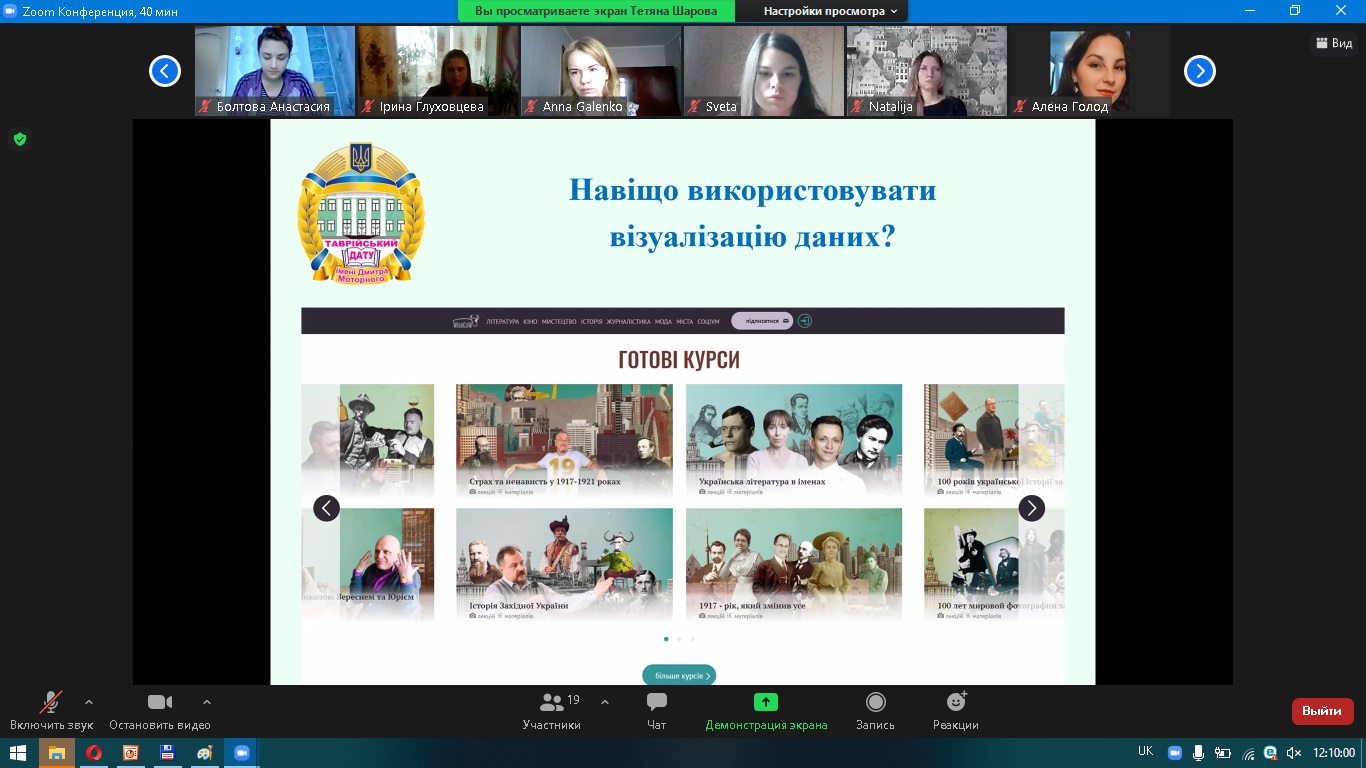Leave the meeting with Выйти
Viewport: 1366px width, 768px height.
coord(1323,711)
